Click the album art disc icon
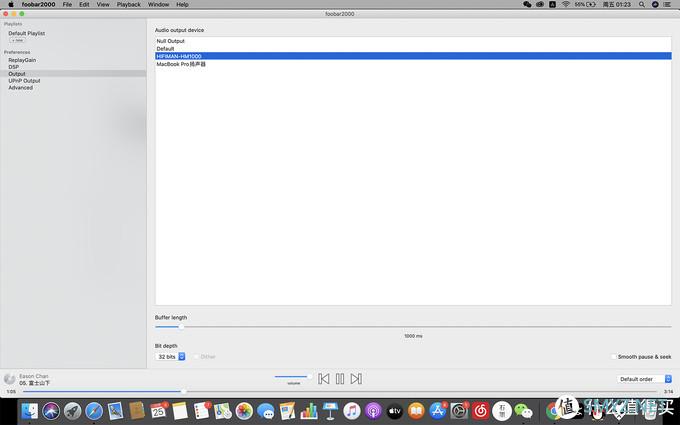Image resolution: width=680 pixels, height=425 pixels. coord(9,379)
